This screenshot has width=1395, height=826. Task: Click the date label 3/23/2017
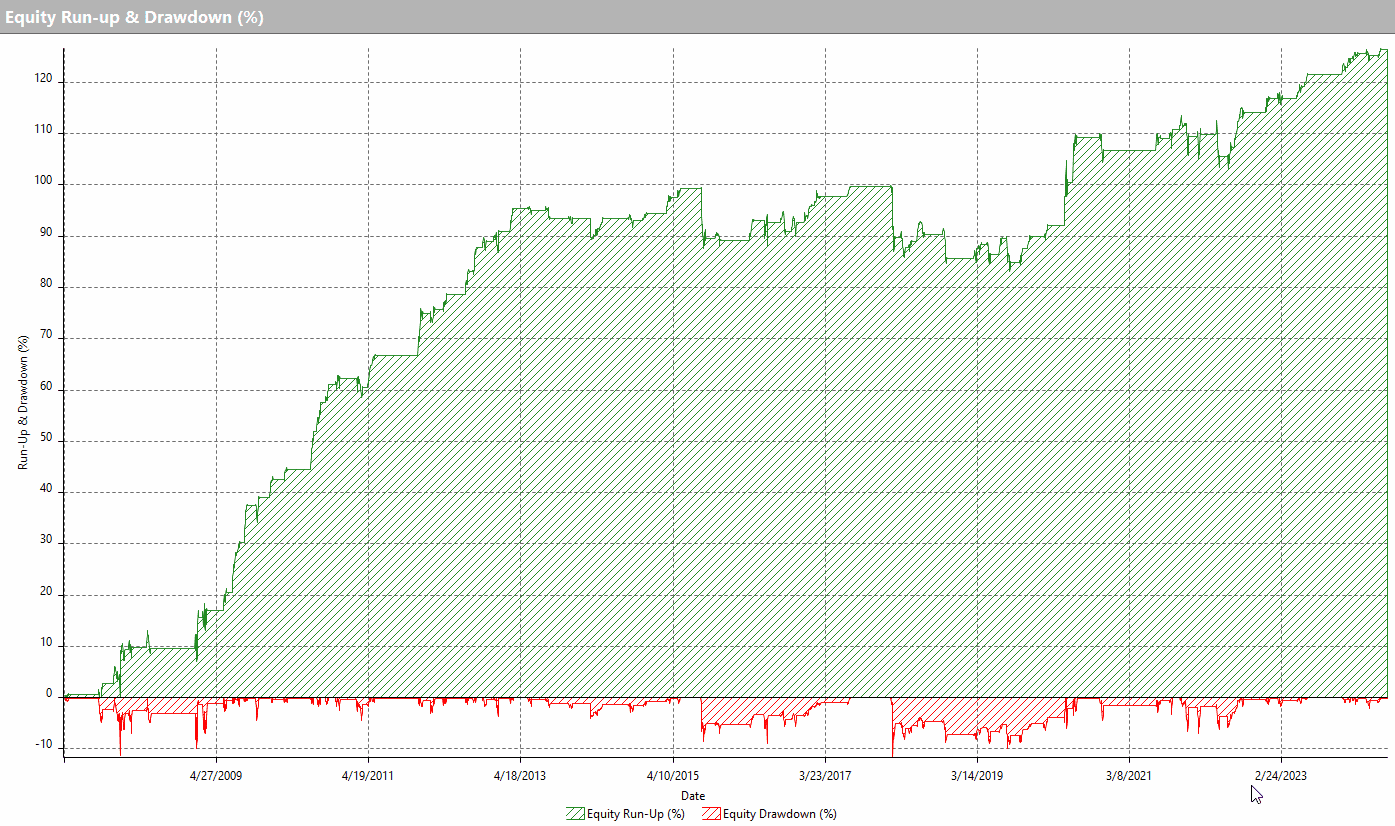pyautogui.click(x=825, y=776)
